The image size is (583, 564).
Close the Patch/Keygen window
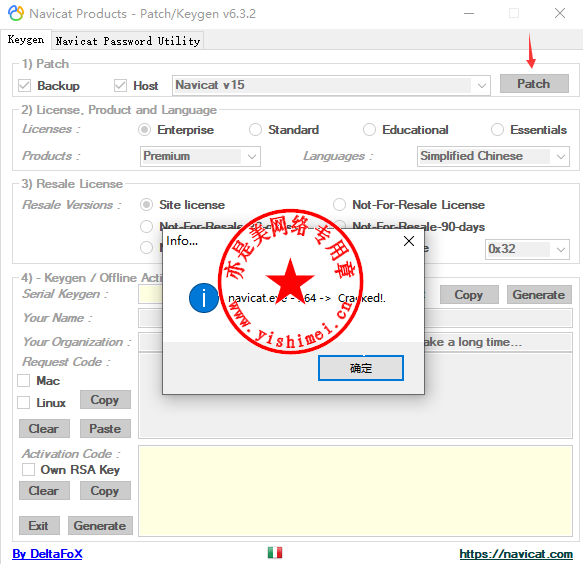pyautogui.click(x=560, y=14)
